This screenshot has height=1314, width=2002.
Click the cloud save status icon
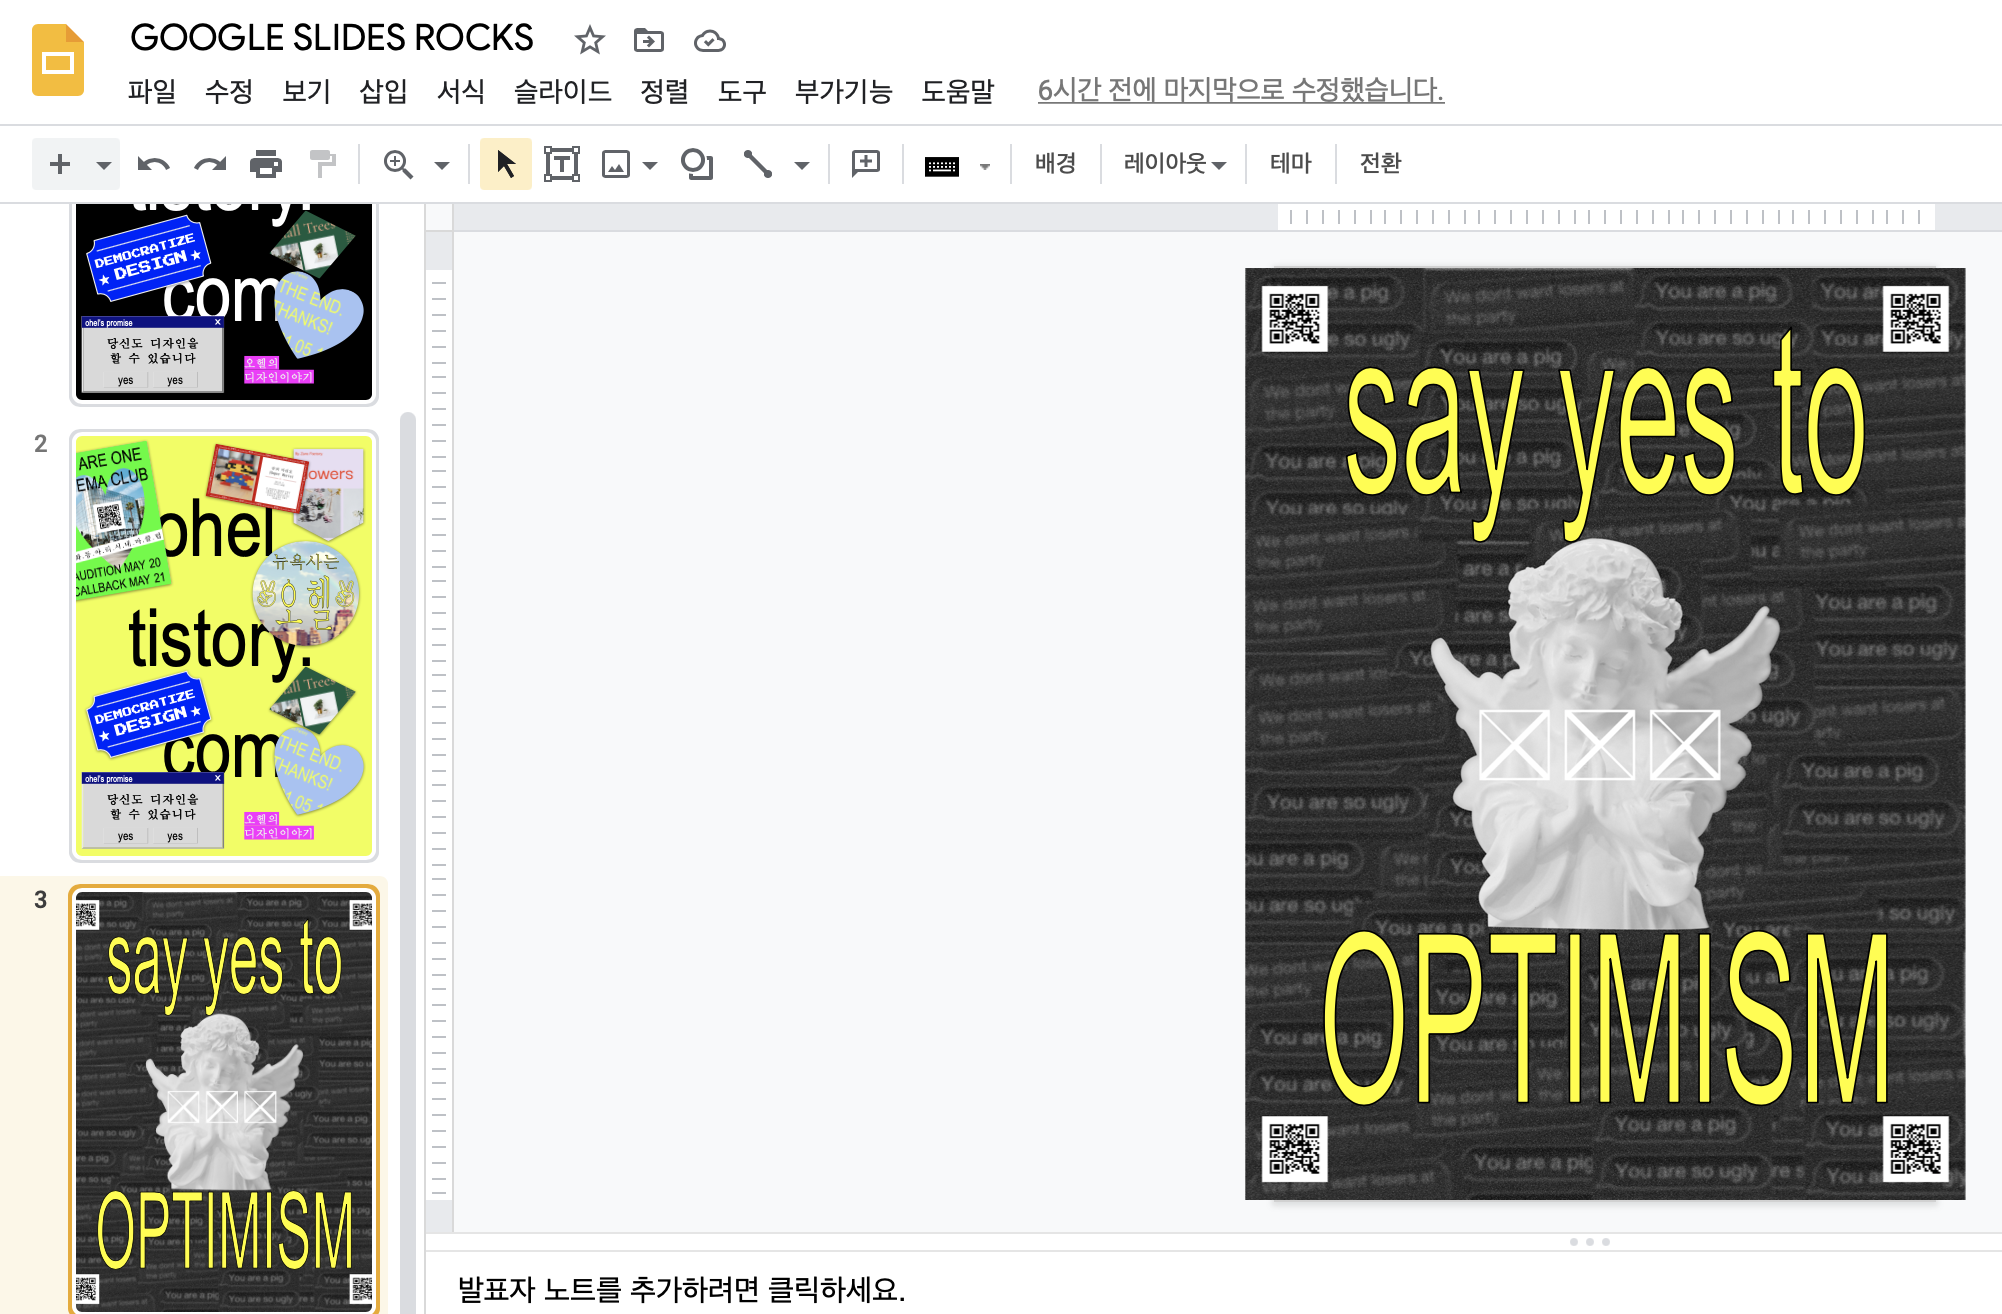click(709, 41)
